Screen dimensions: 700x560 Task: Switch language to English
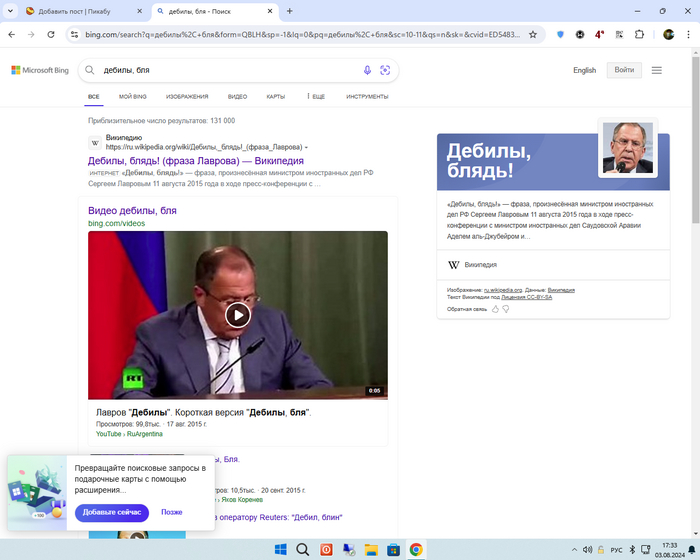pos(584,70)
